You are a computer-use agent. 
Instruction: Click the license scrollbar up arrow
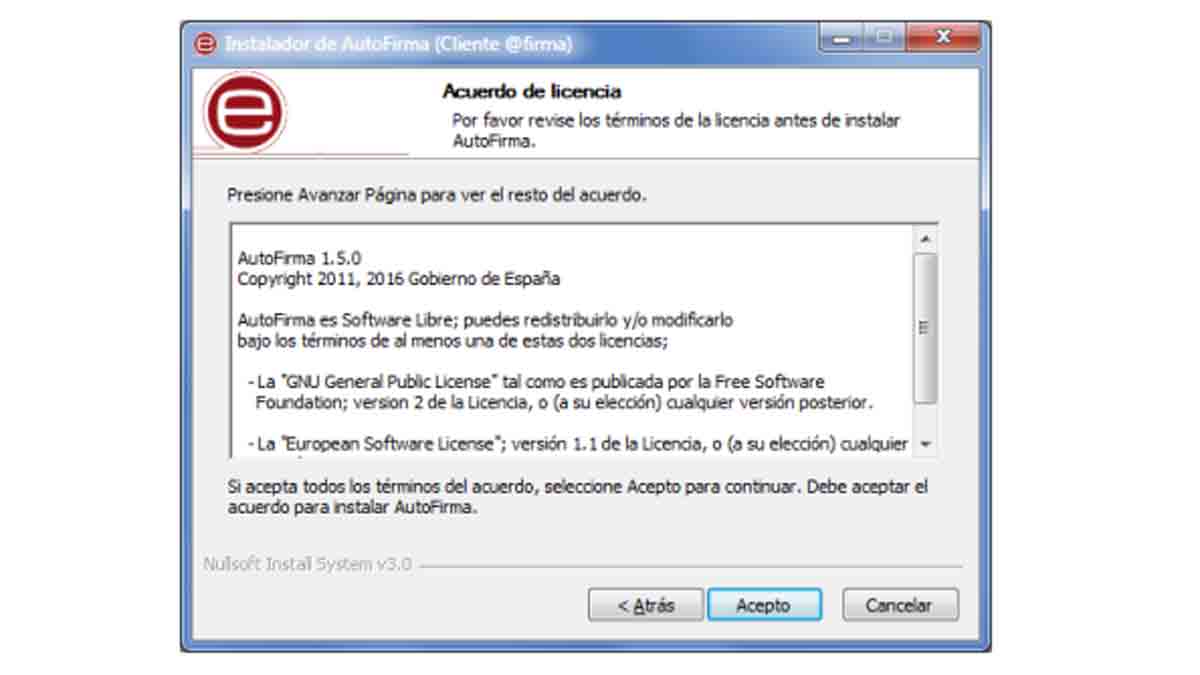point(925,240)
